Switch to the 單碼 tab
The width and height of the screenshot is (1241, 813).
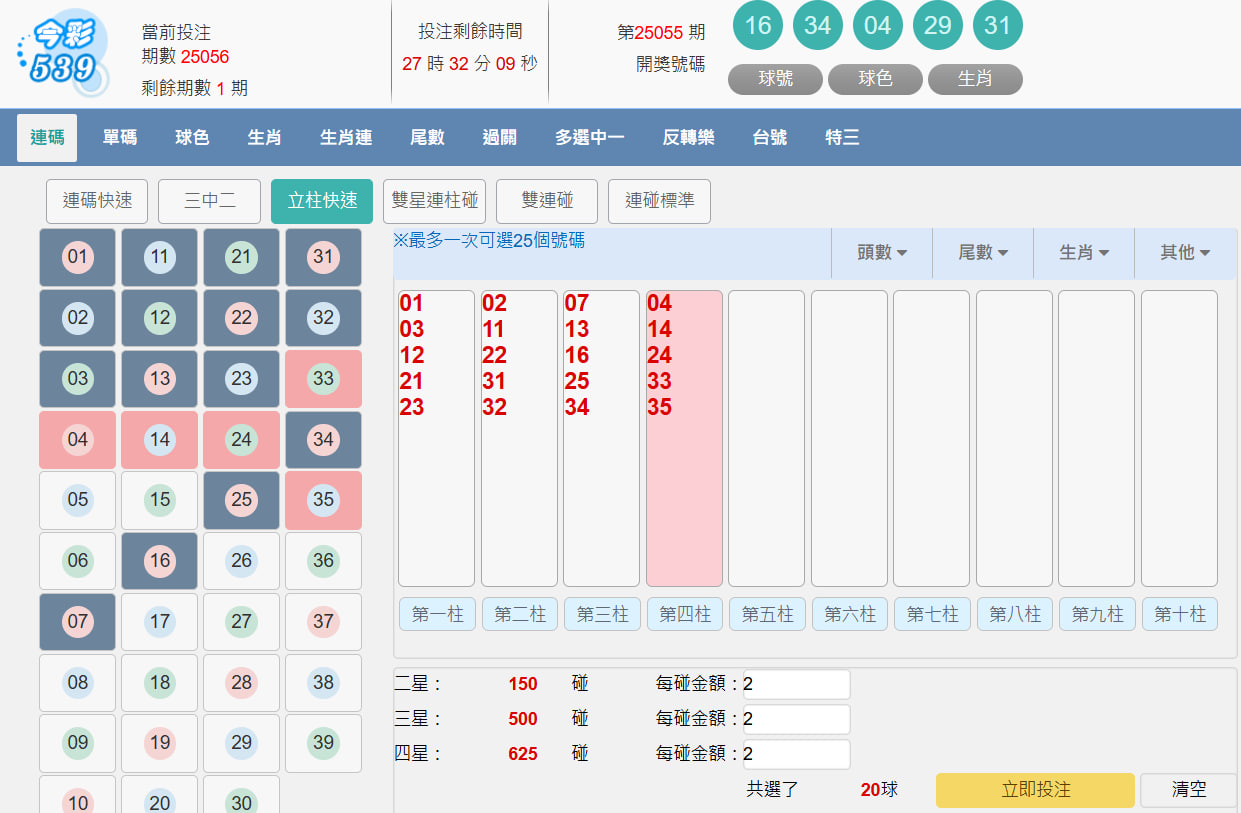[x=120, y=138]
